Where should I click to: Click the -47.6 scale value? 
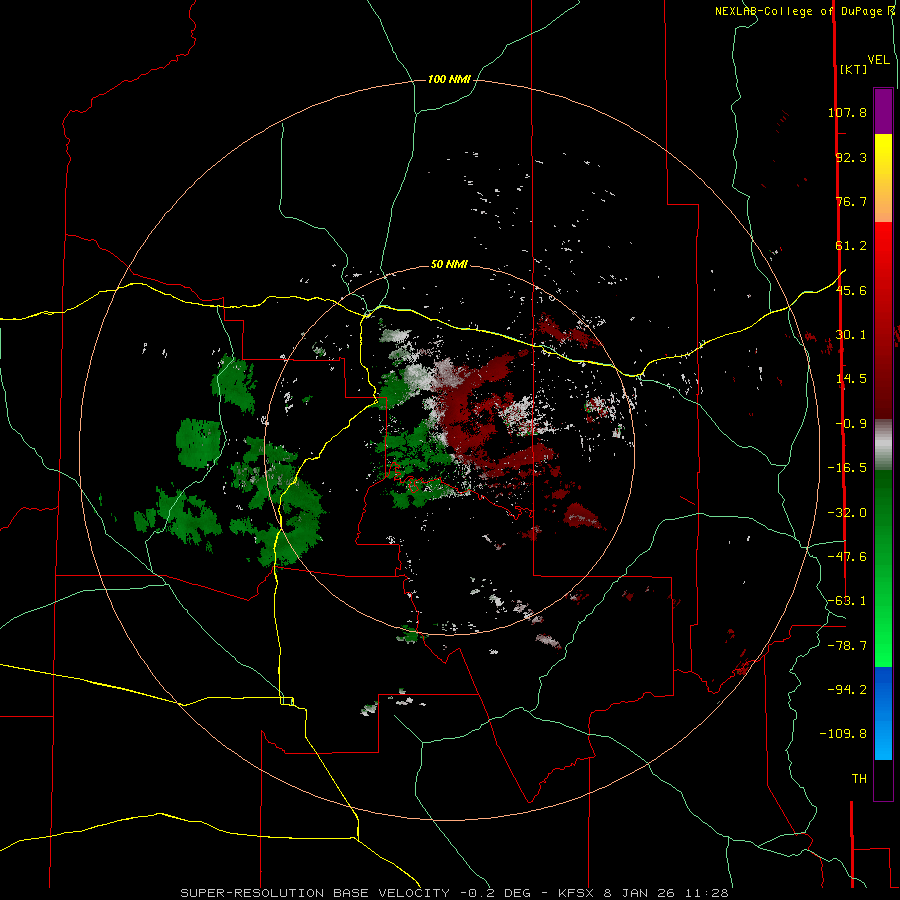[847, 557]
